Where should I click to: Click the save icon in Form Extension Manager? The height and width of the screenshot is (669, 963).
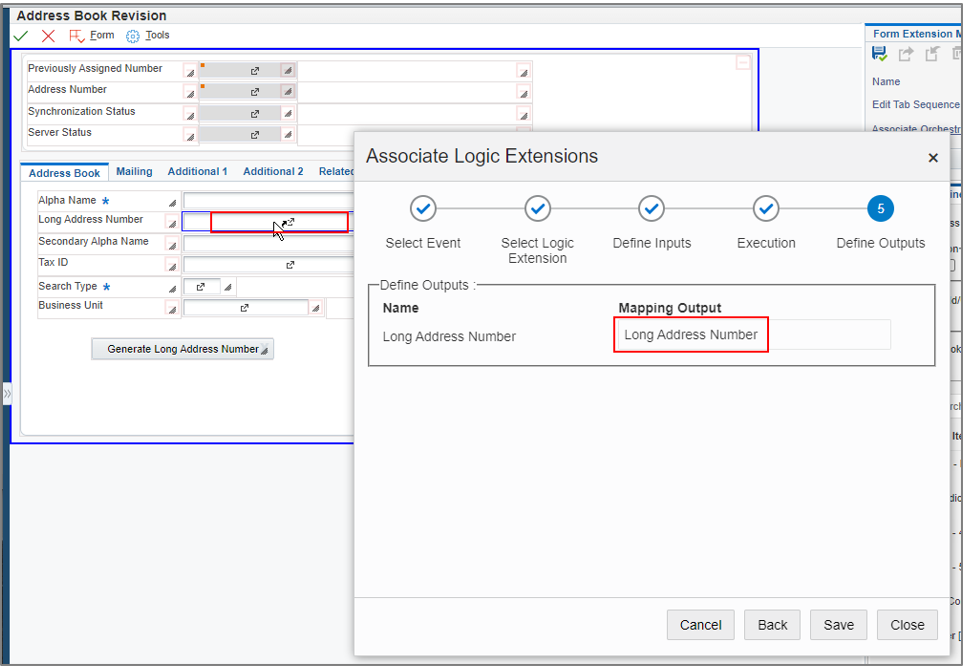pos(880,53)
